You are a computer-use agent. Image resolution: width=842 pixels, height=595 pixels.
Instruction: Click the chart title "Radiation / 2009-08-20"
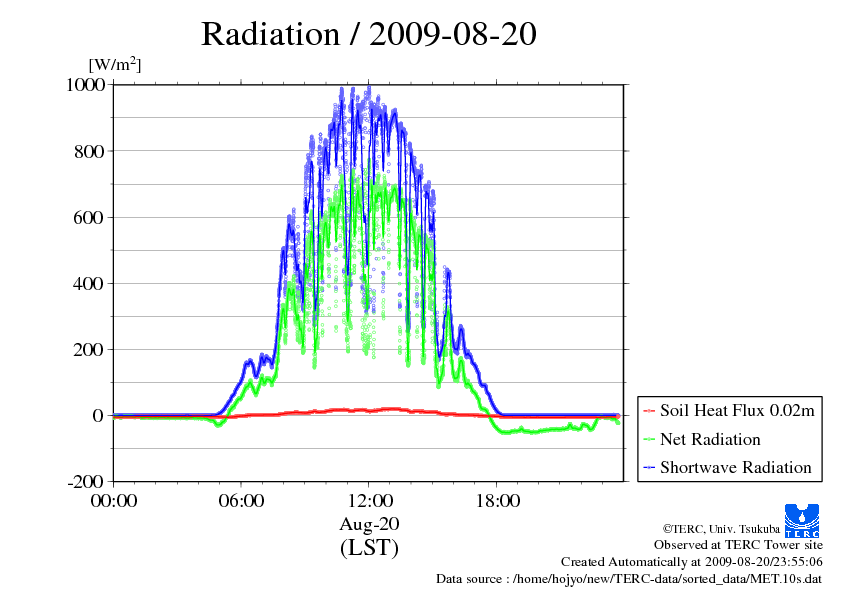pos(369,34)
